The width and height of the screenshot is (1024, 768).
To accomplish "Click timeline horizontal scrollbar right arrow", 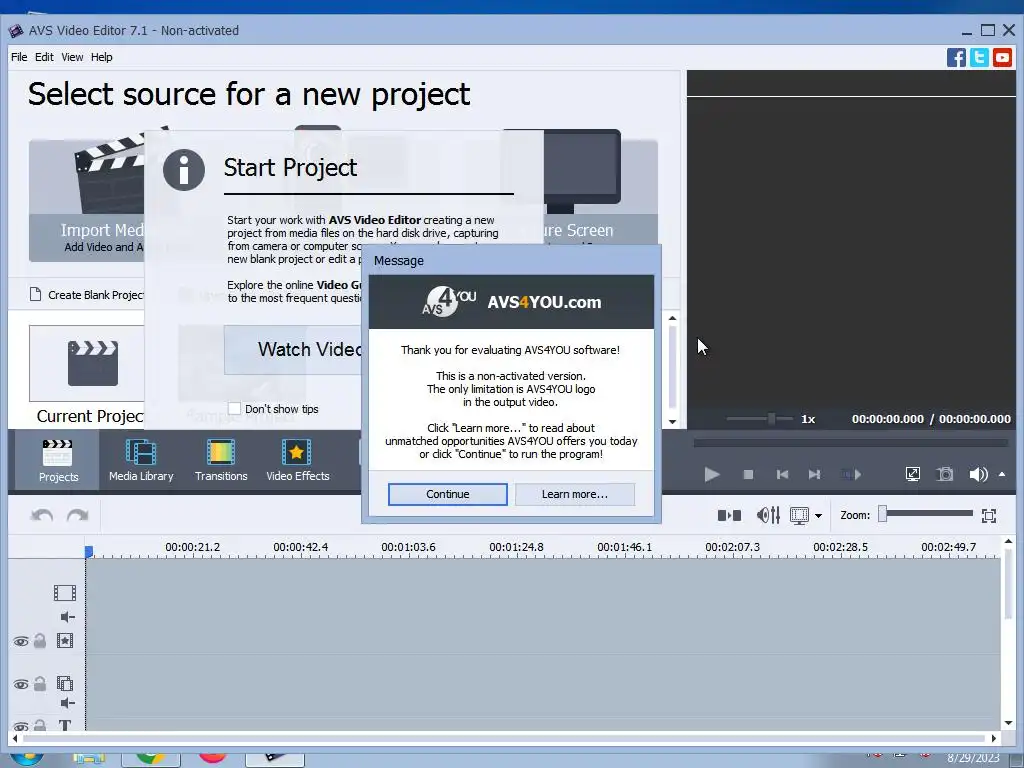I will (x=994, y=739).
